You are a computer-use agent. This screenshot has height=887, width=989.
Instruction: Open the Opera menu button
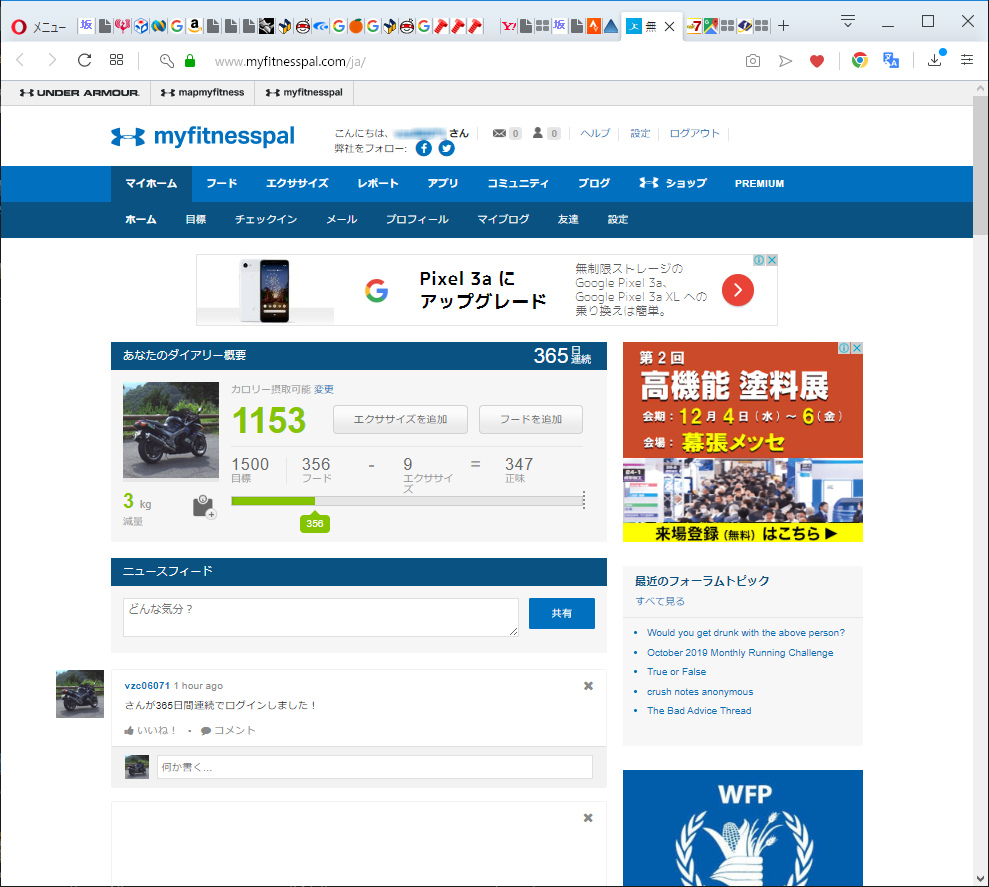pyautogui.click(x=39, y=26)
